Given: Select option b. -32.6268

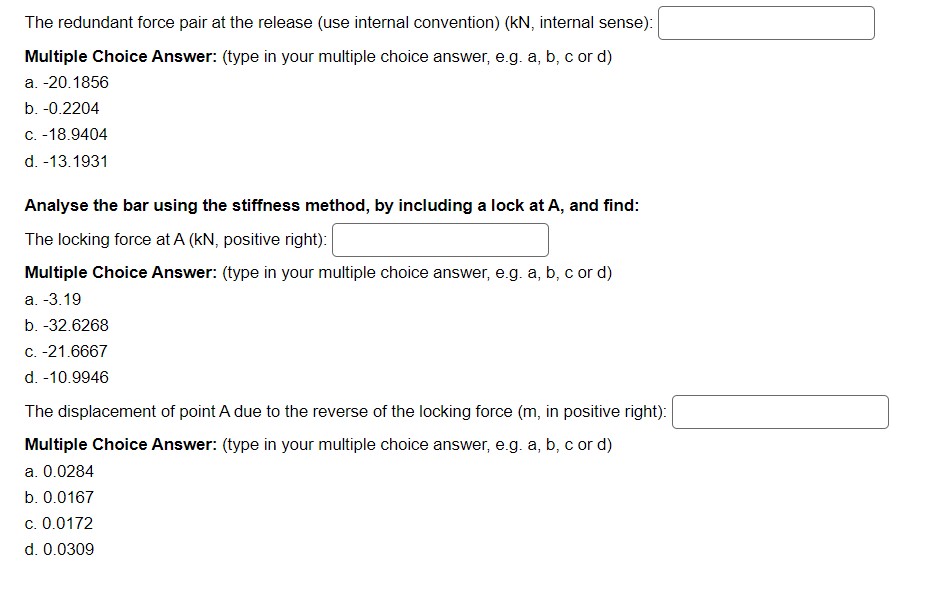Looking at the screenshot, I should tap(67, 326).
